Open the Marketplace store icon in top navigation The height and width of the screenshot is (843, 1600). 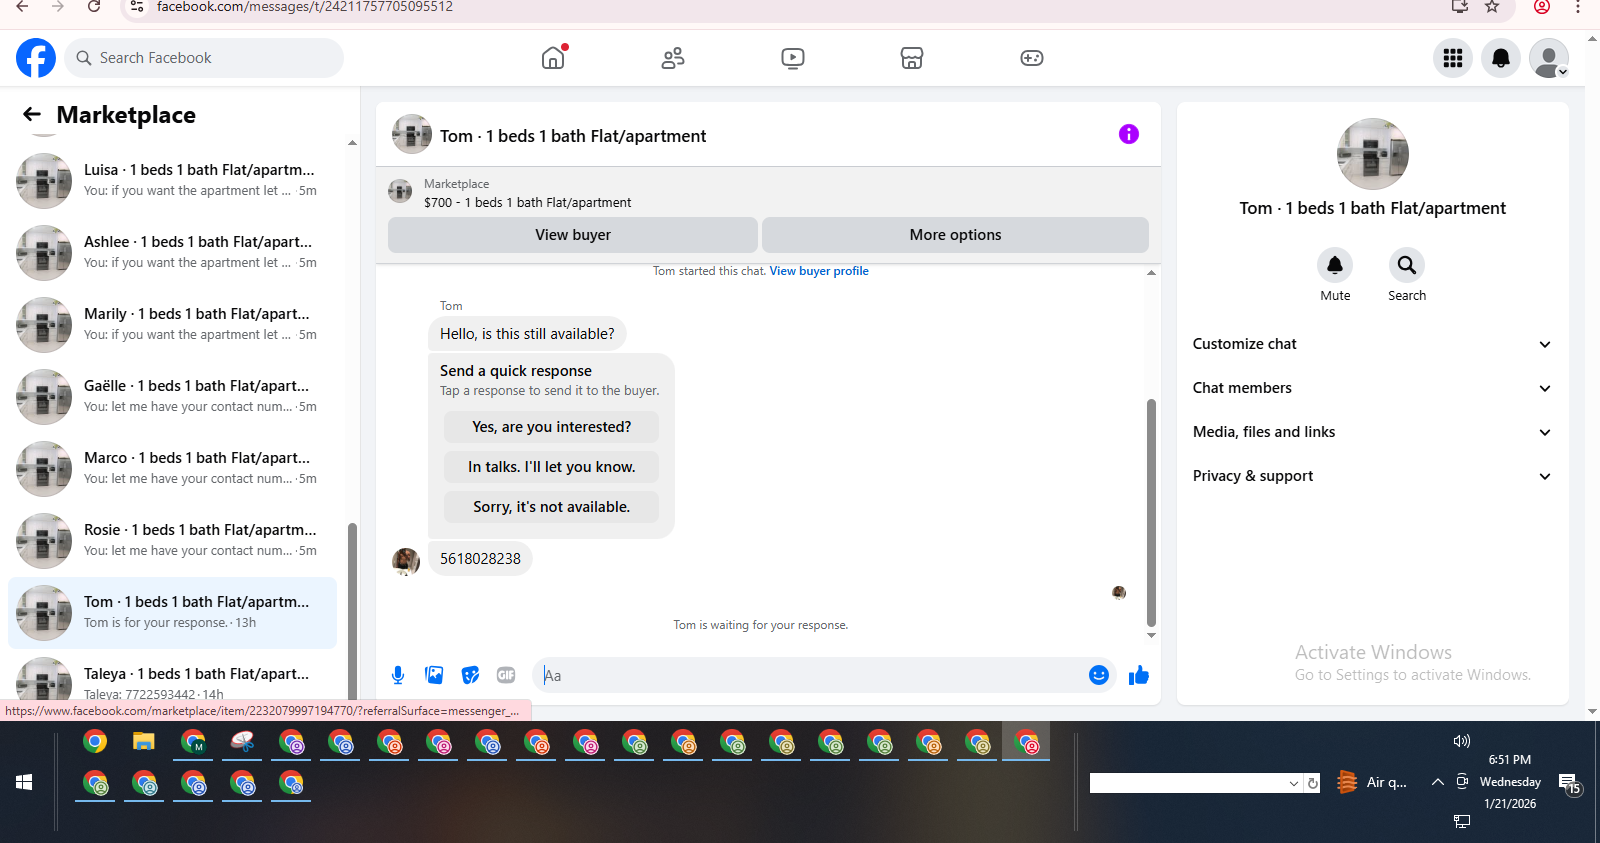click(912, 58)
